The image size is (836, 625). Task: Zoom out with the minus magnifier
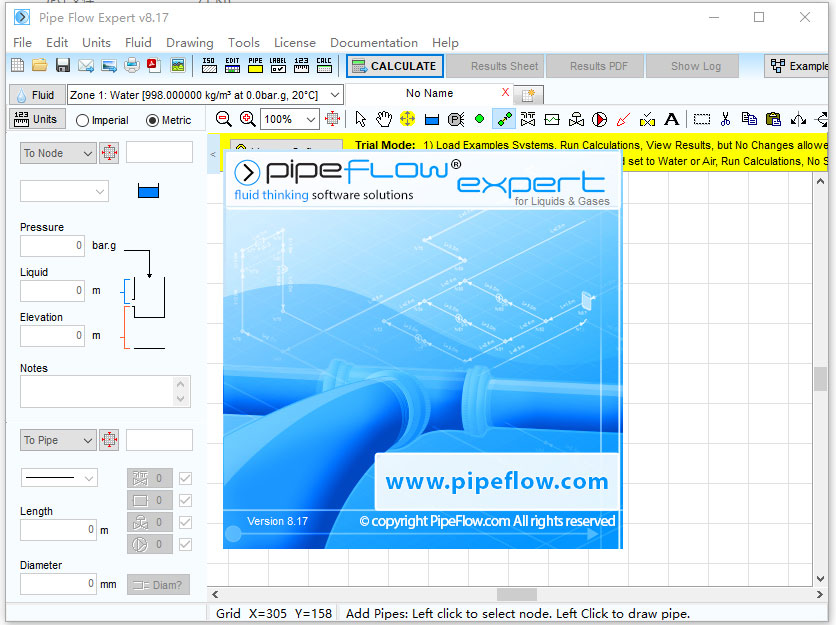pos(223,119)
